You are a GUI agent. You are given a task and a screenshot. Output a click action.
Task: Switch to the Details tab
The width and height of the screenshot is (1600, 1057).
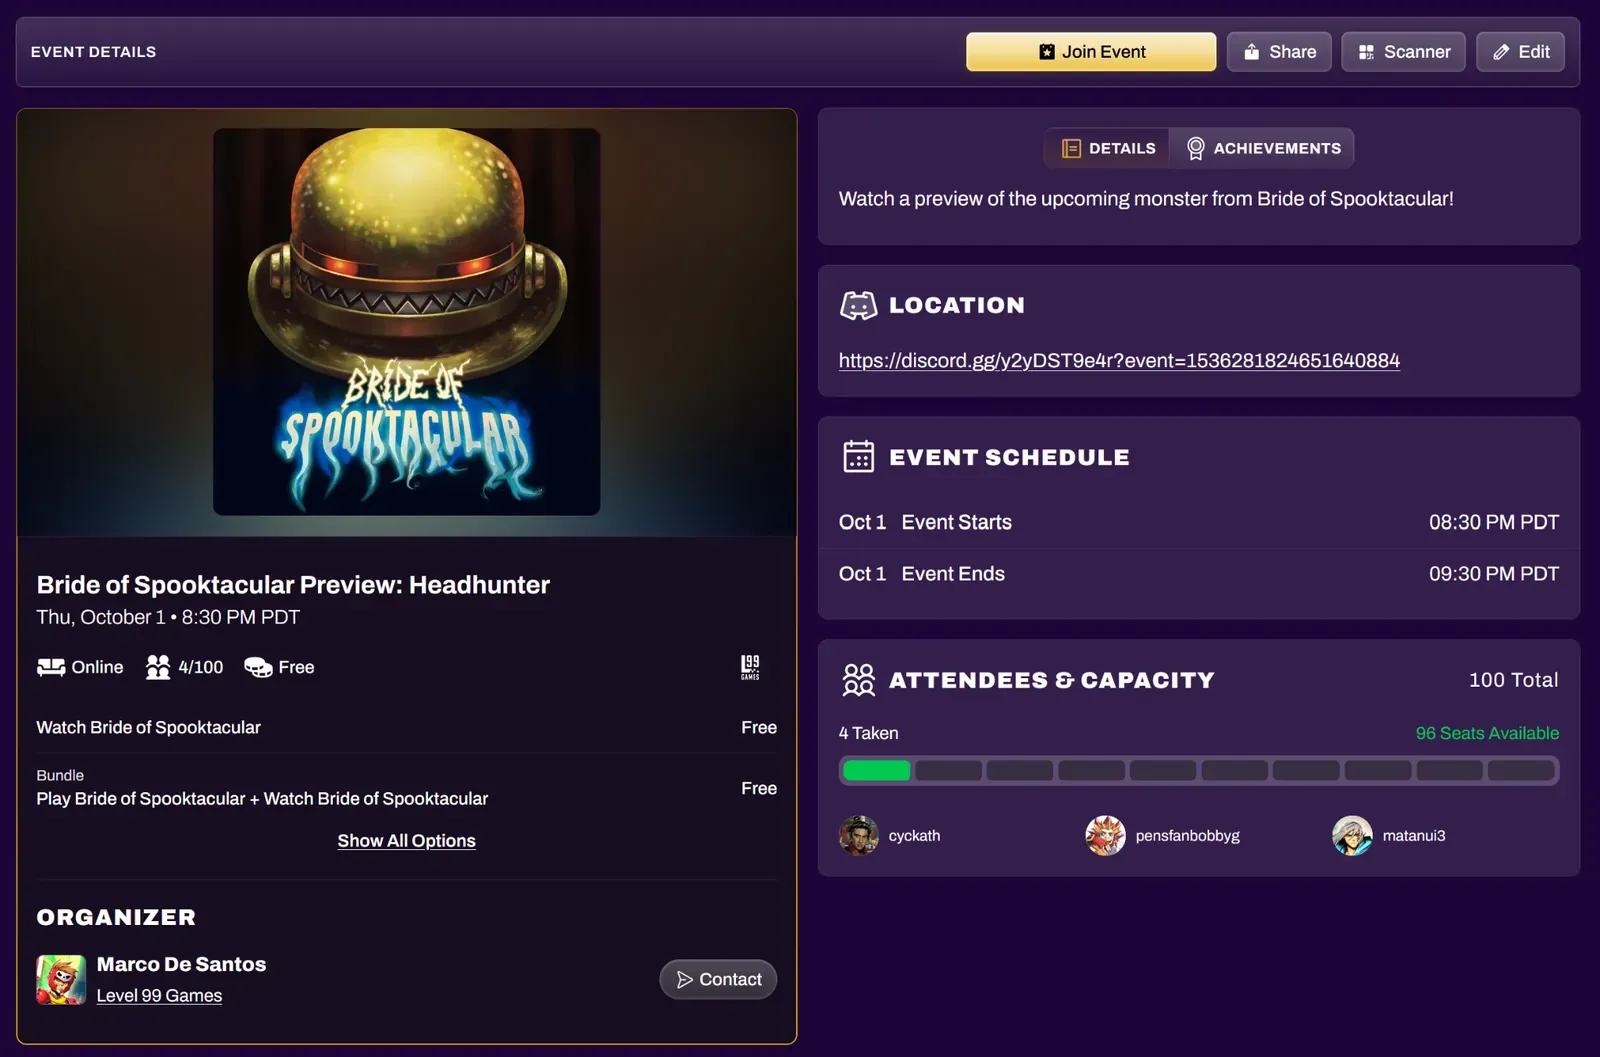coord(1108,148)
